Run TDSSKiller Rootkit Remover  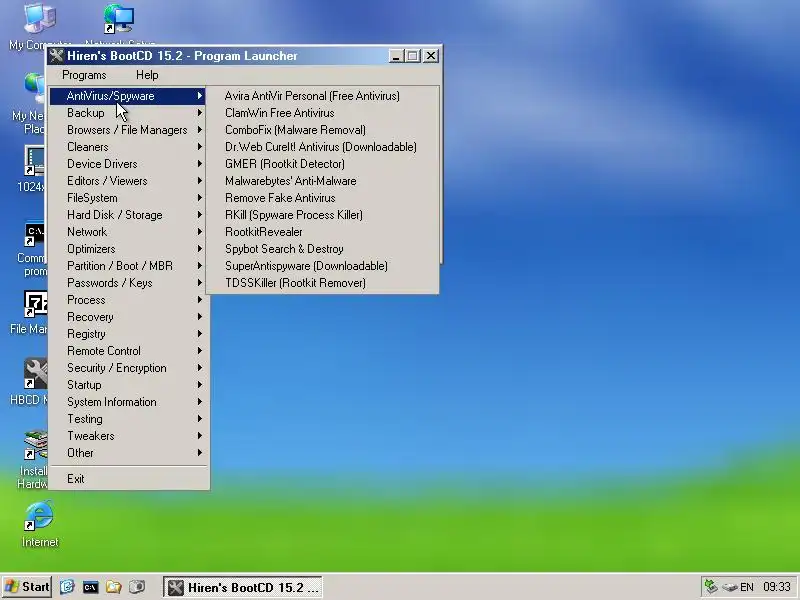(x=322, y=283)
